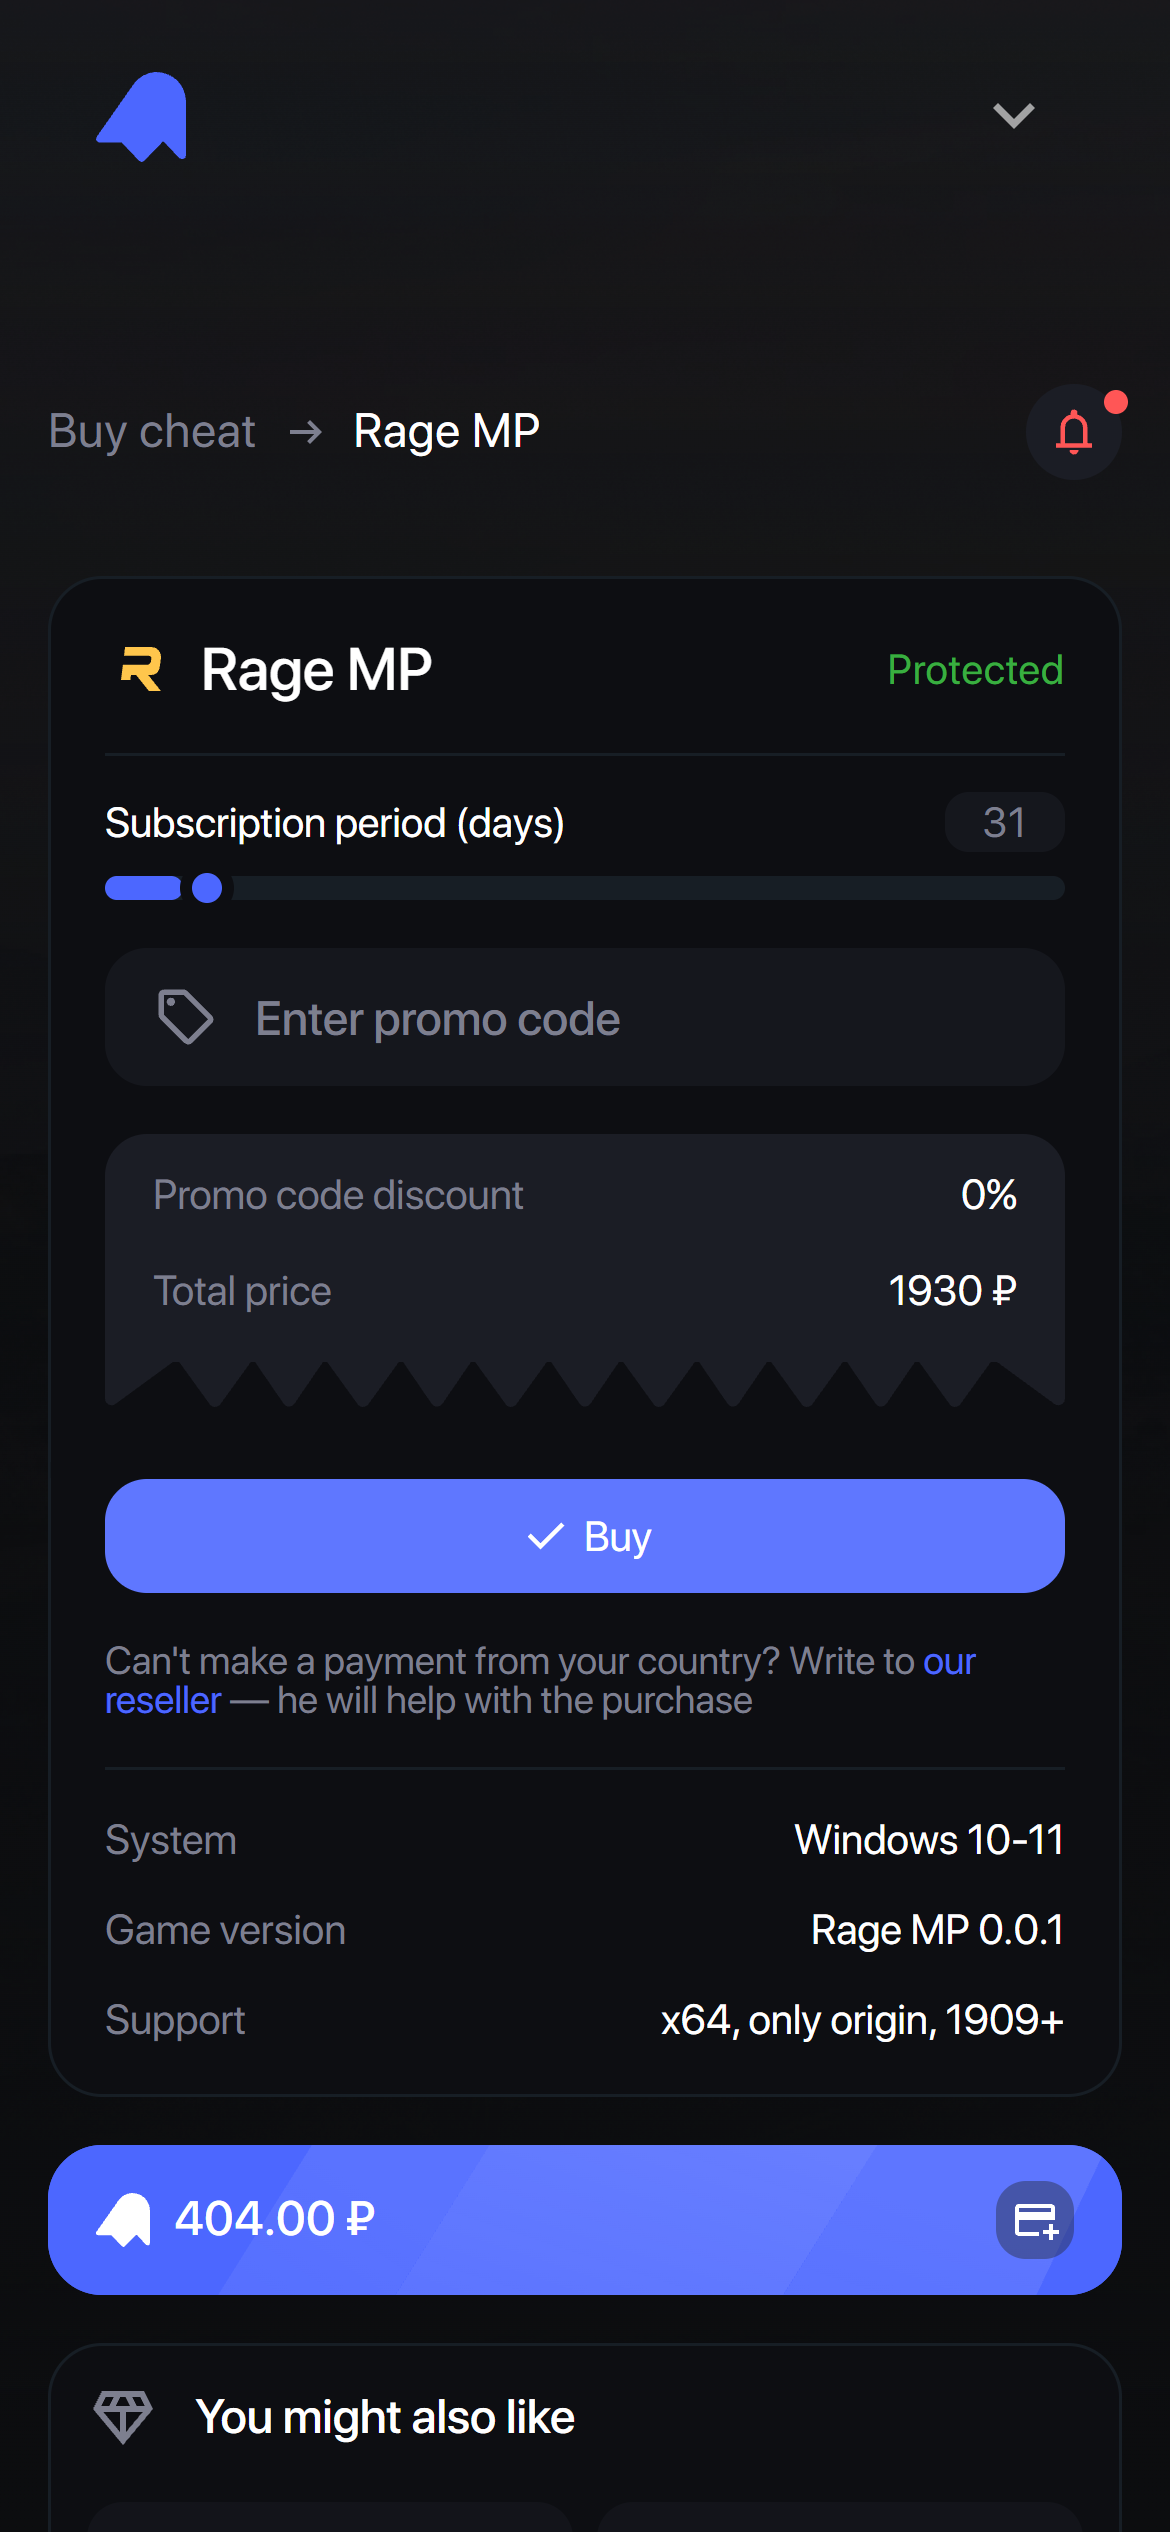
Task: Click the subscription days value box
Action: [1004, 822]
